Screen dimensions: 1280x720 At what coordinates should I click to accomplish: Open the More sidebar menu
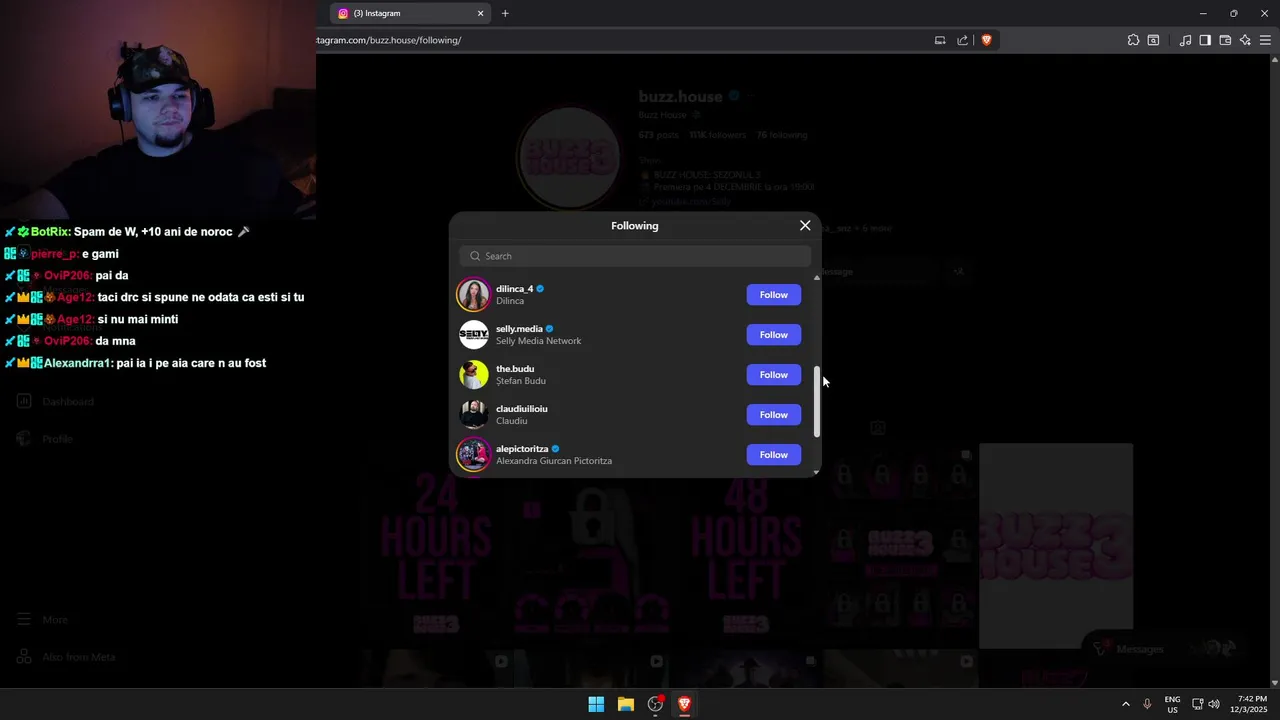[43, 620]
